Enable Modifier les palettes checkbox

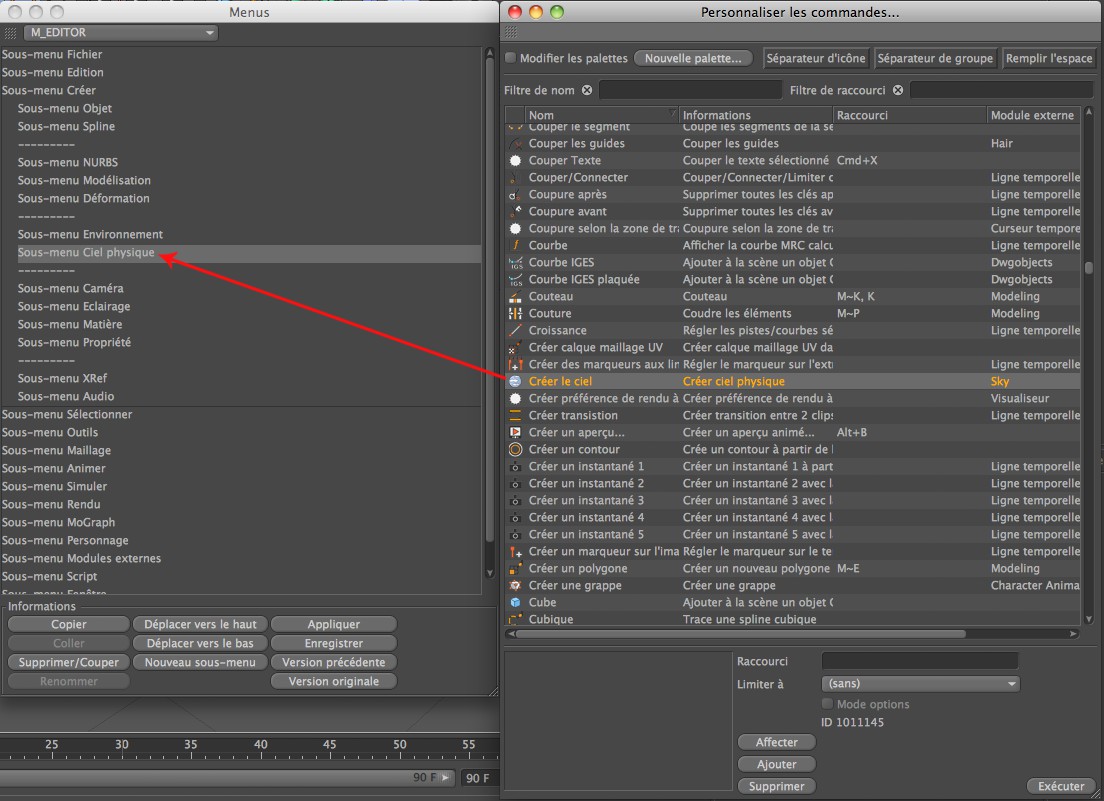point(511,59)
